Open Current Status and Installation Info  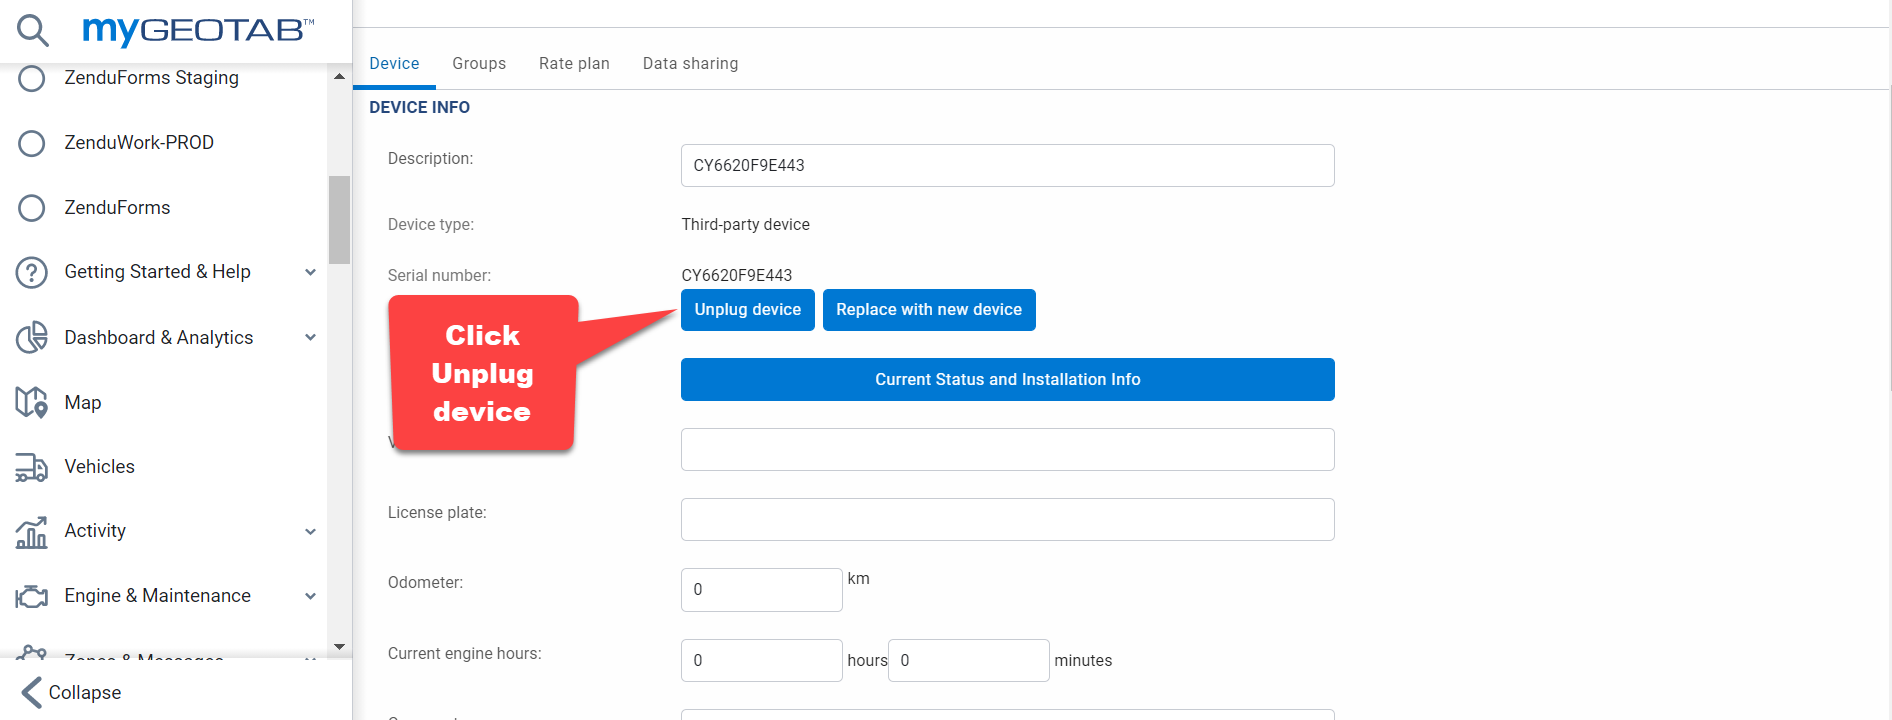[x=1008, y=380]
